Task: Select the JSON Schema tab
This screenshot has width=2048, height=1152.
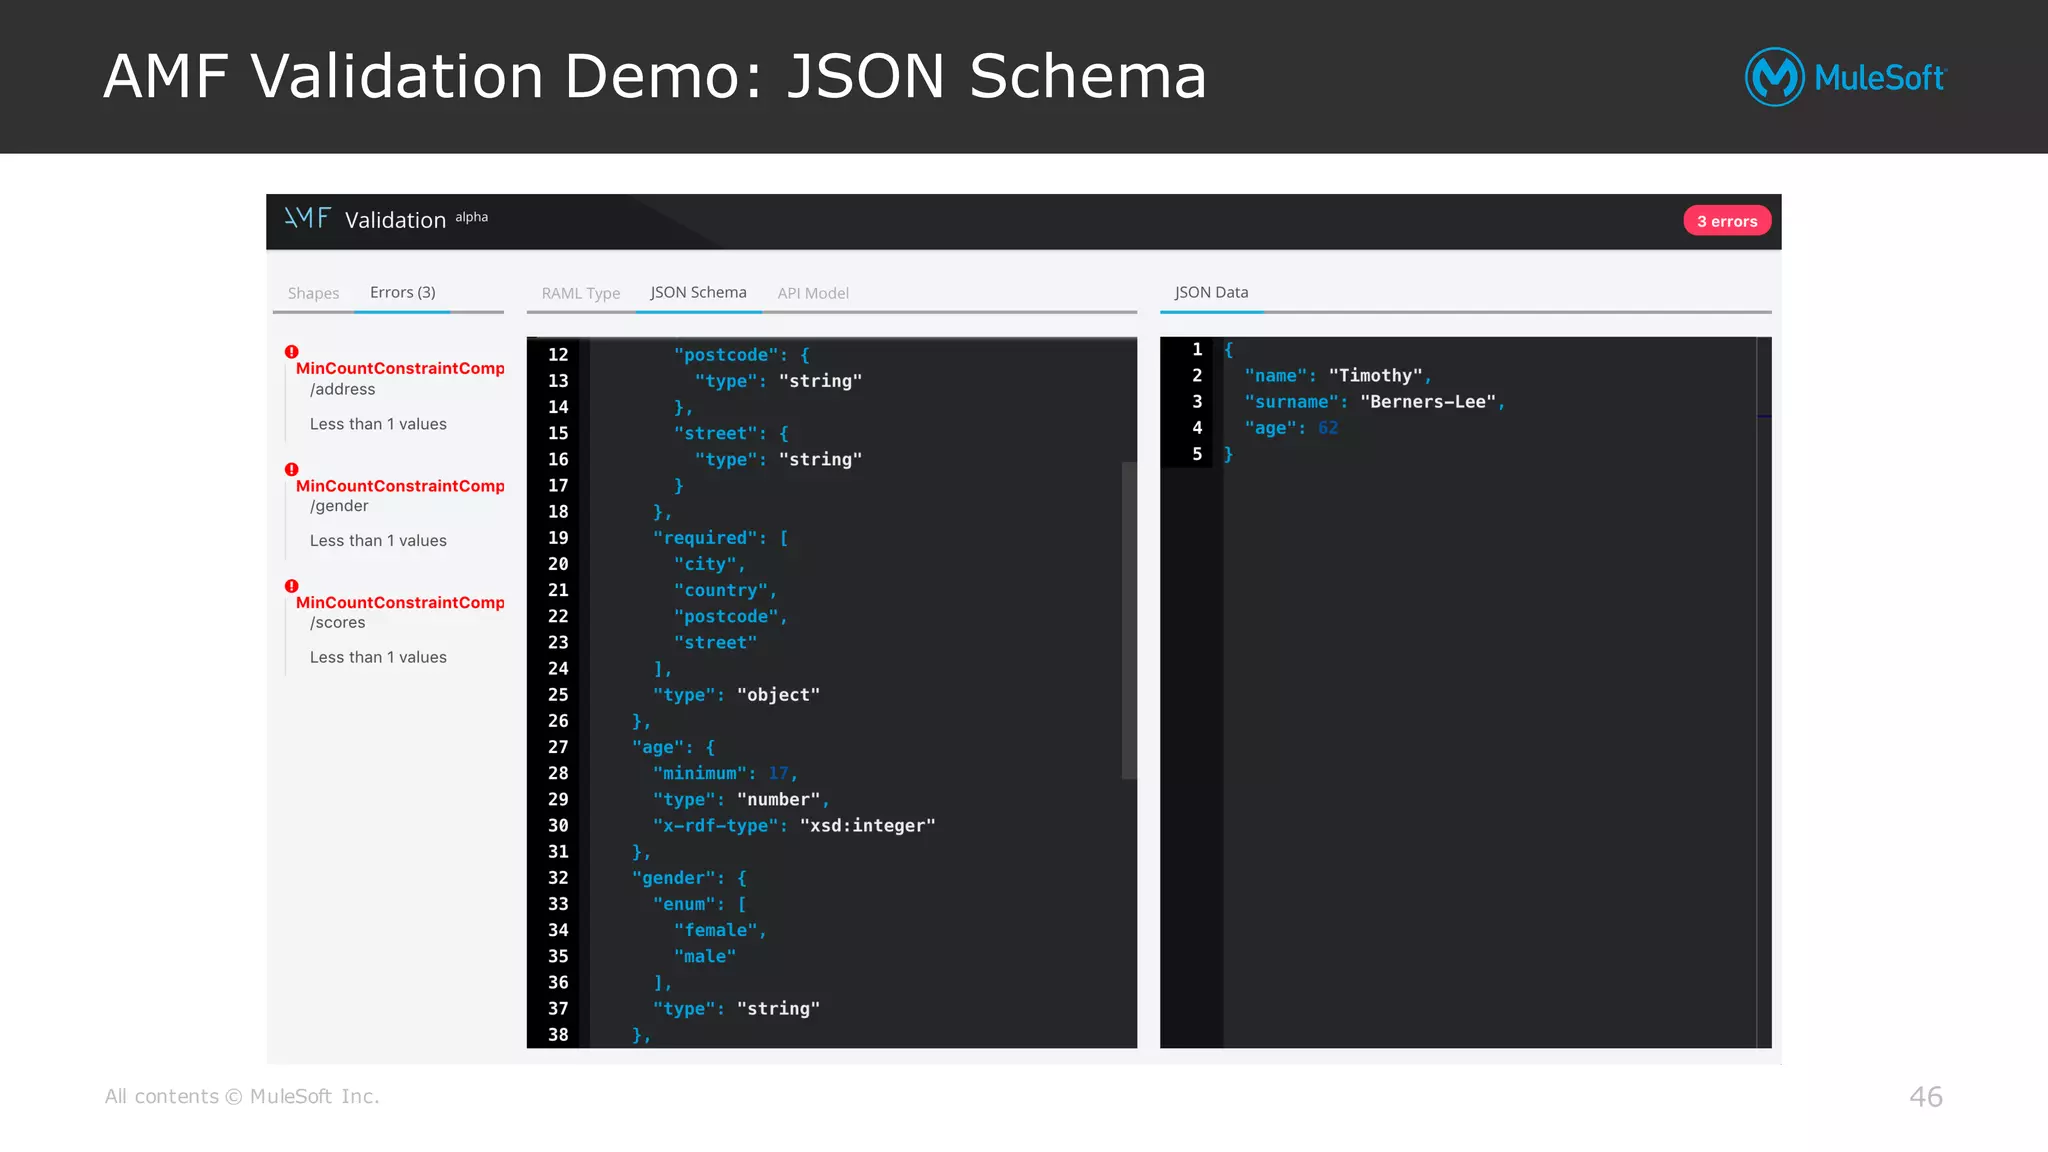Action: click(698, 292)
